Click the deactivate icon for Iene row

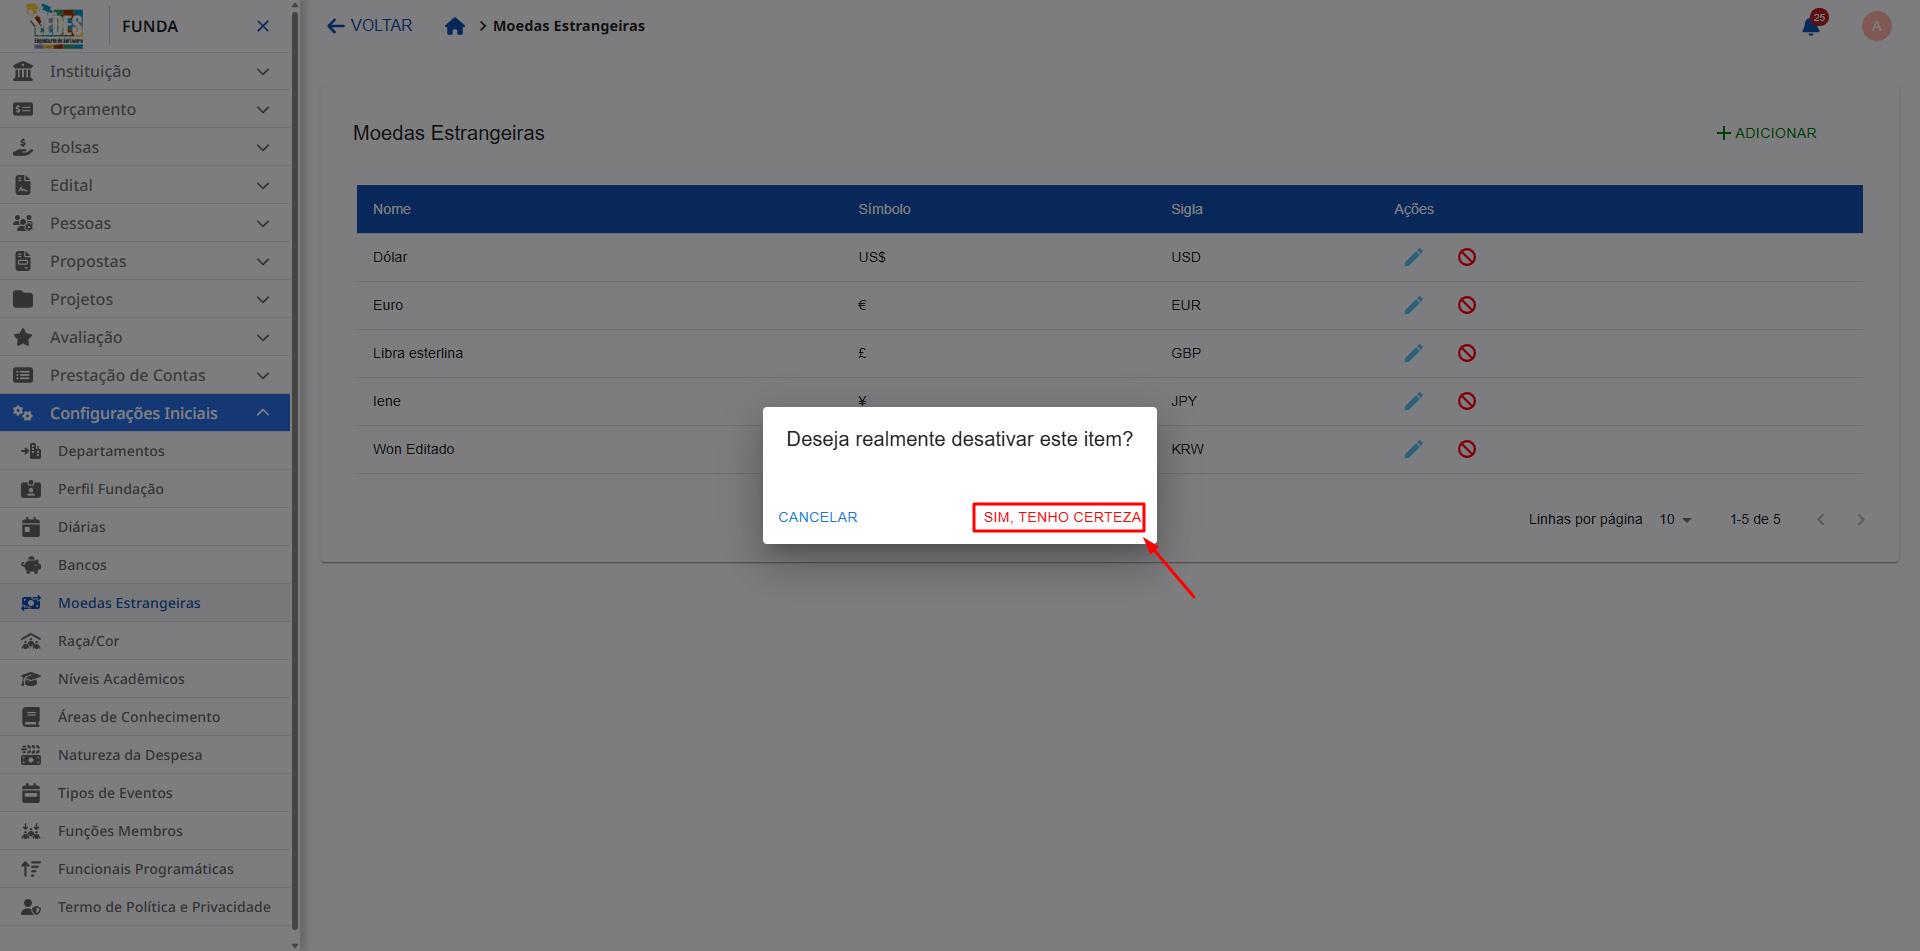point(1466,401)
